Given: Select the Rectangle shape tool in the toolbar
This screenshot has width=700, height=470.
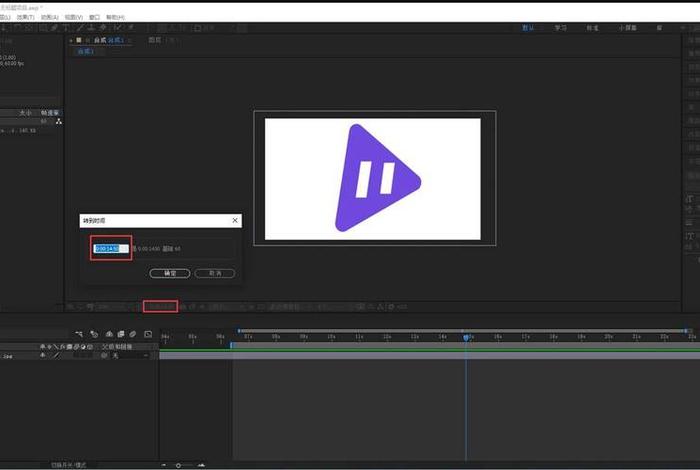Looking at the screenshot, I should [x=43, y=28].
